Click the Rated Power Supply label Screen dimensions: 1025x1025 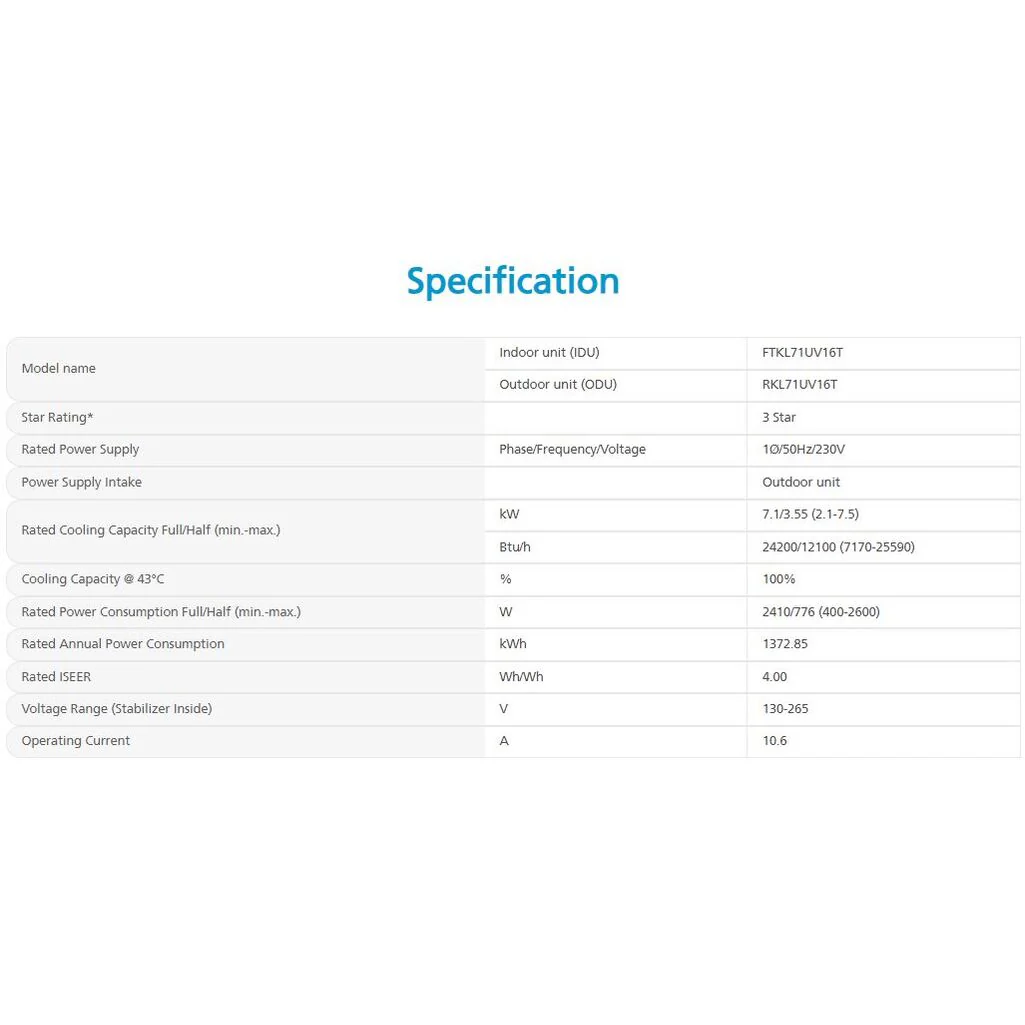pyautogui.click(x=80, y=450)
